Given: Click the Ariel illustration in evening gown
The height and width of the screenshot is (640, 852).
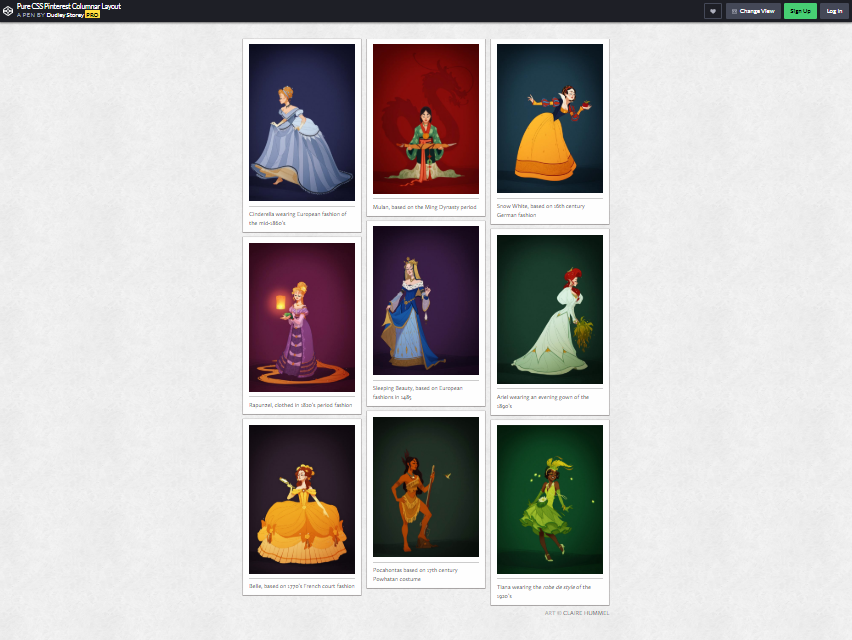Looking at the screenshot, I should tap(549, 309).
